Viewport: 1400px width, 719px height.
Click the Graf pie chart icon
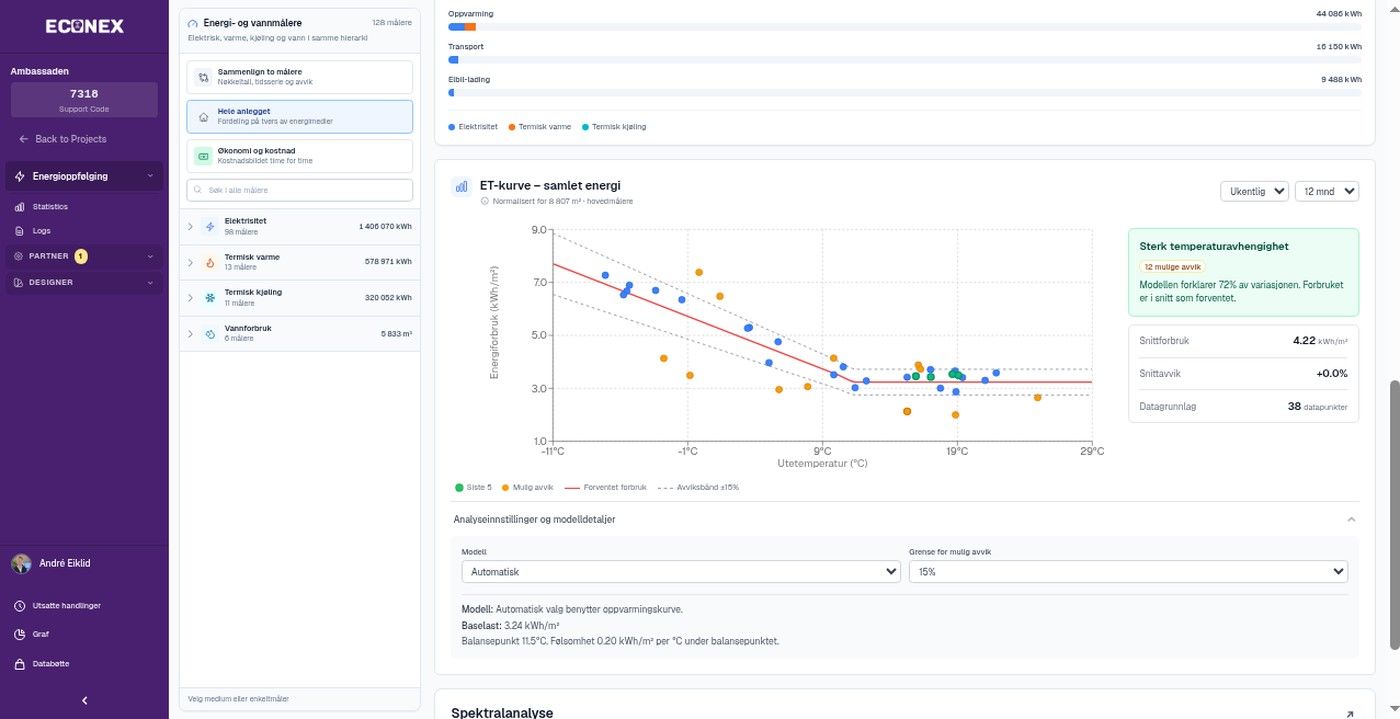(20, 634)
